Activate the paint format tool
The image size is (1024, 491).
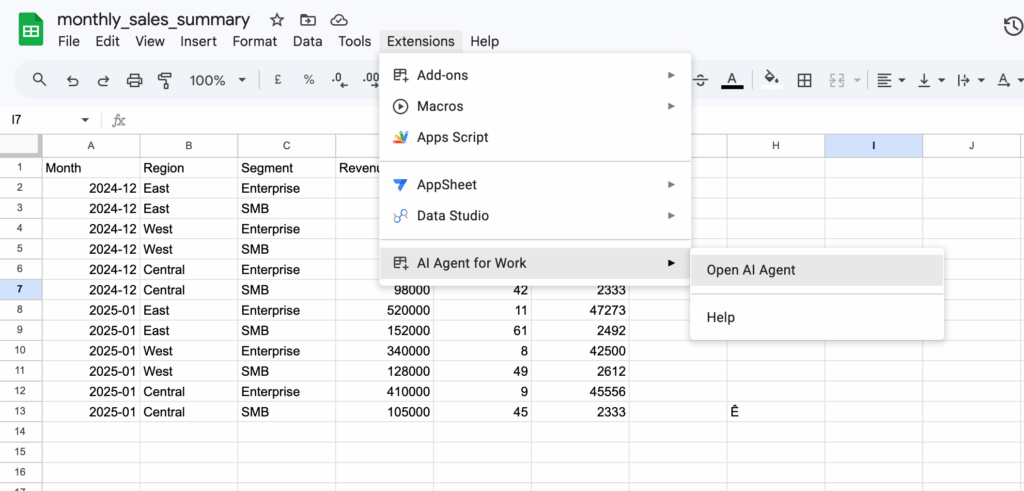(x=165, y=80)
